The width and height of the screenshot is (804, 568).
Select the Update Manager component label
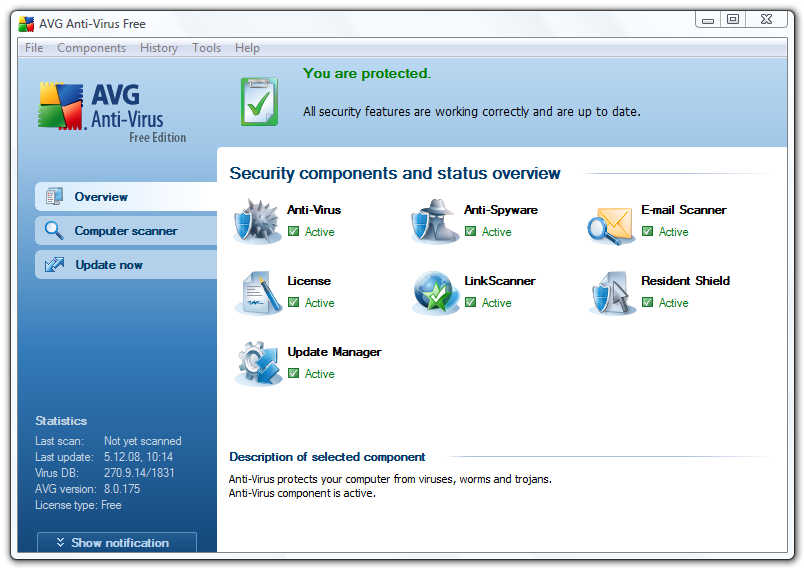click(x=334, y=352)
